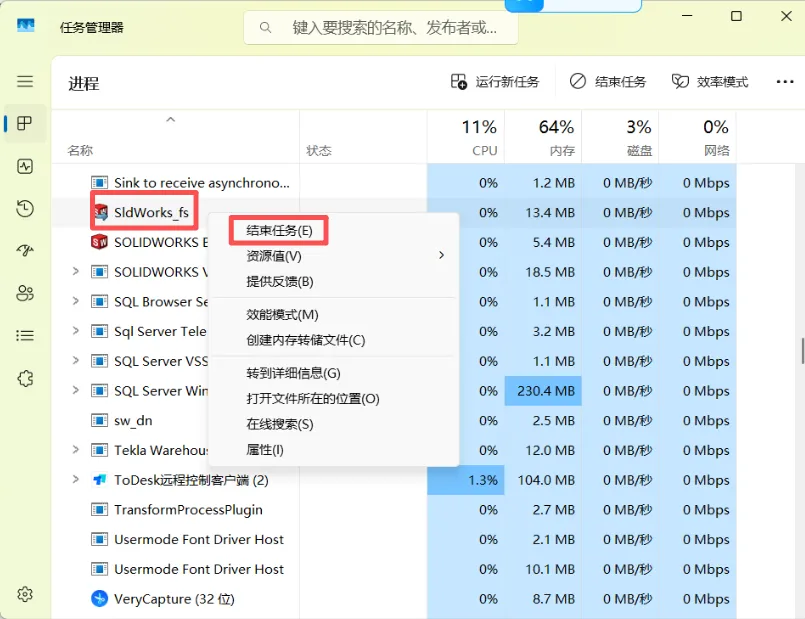This screenshot has height=619, width=805.
Task: Open the App history sidebar icon
Action: [x=25, y=208]
